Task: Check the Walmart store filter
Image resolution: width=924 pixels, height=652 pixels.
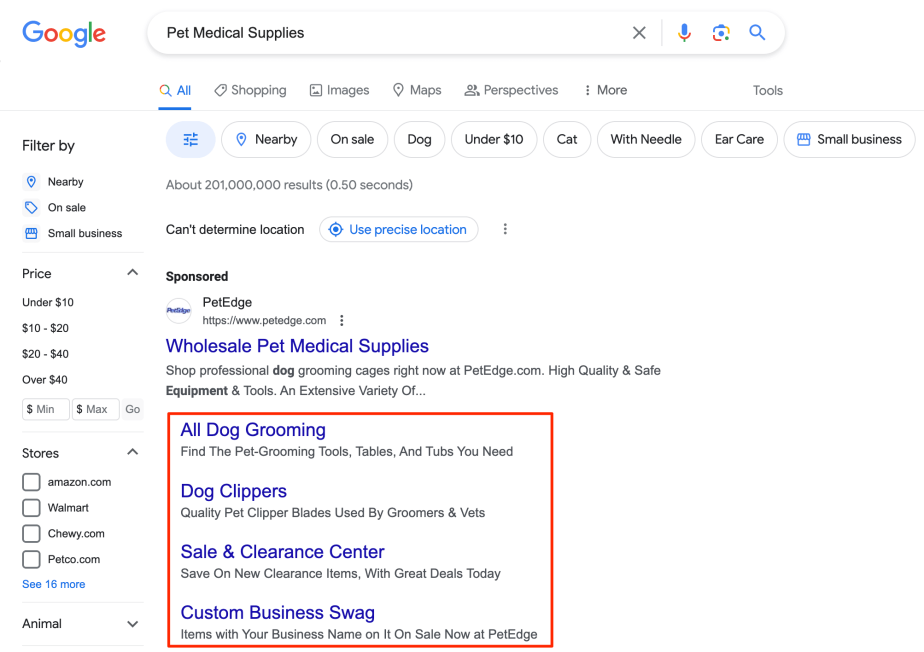Action: [x=31, y=507]
